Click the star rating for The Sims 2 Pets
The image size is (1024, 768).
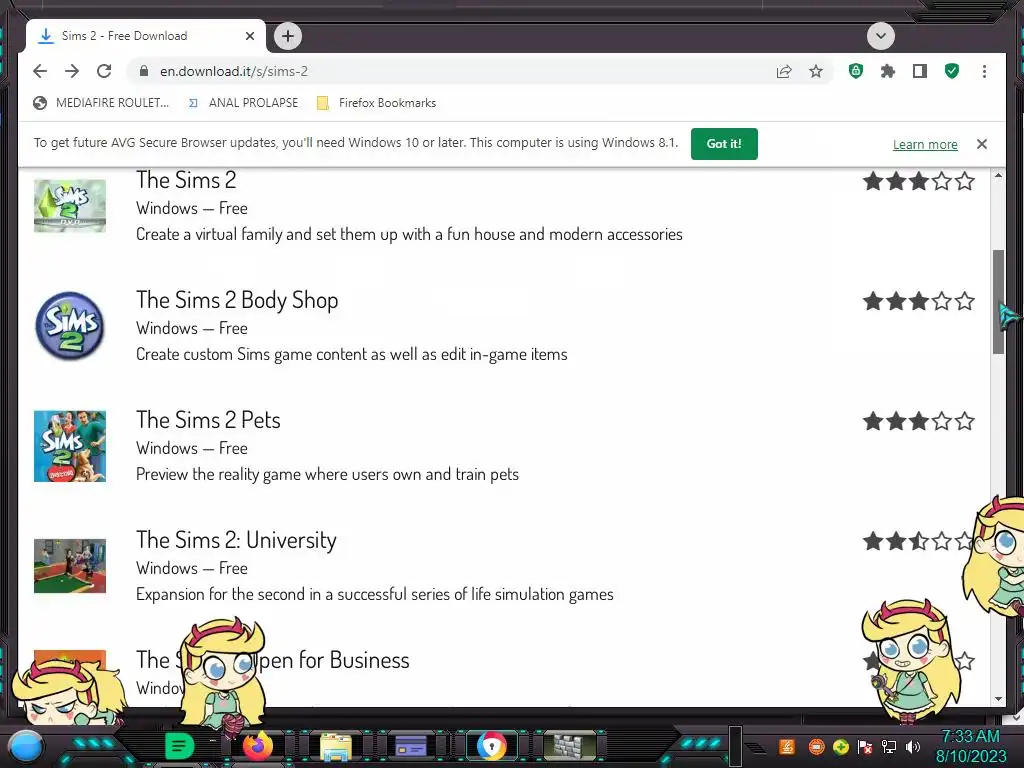tap(919, 421)
